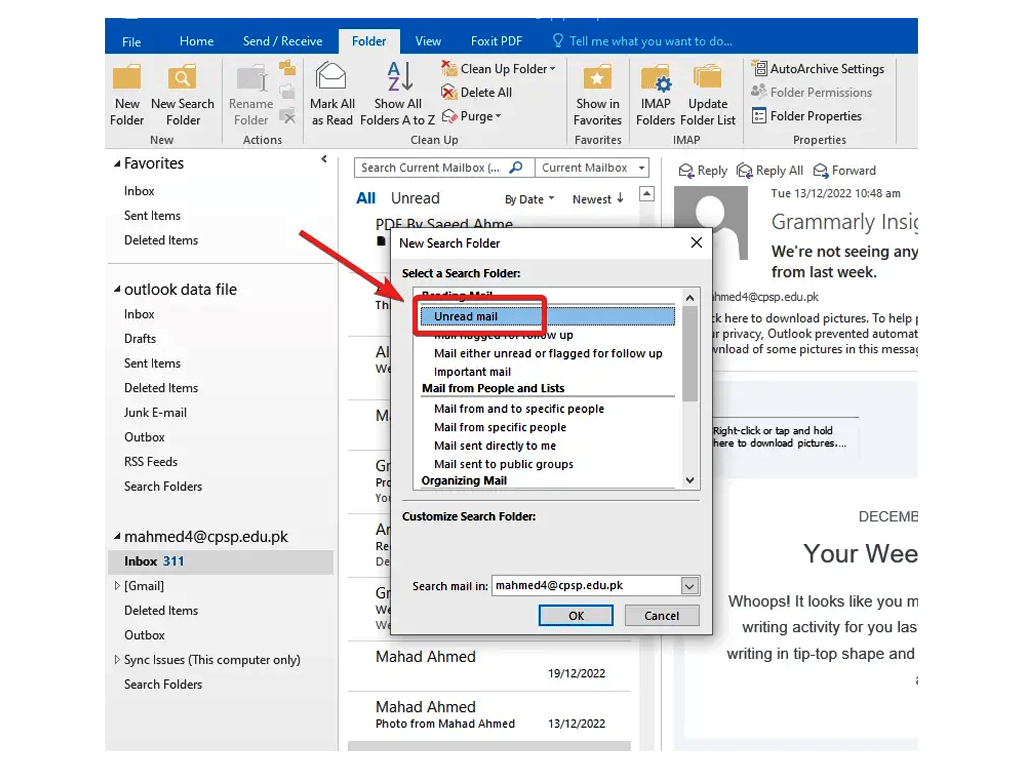Click Reply All on the open message
The height and width of the screenshot is (770, 1024).
770,170
